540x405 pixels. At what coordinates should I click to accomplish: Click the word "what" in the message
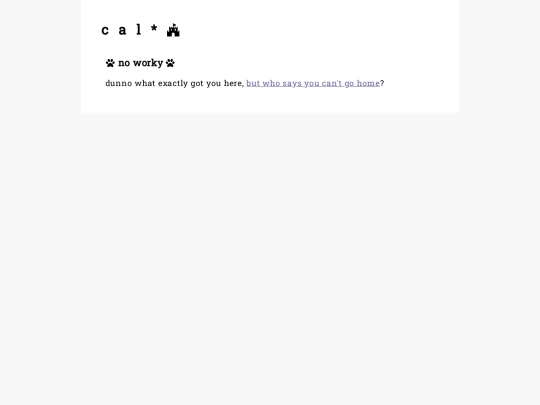pyautogui.click(x=145, y=83)
